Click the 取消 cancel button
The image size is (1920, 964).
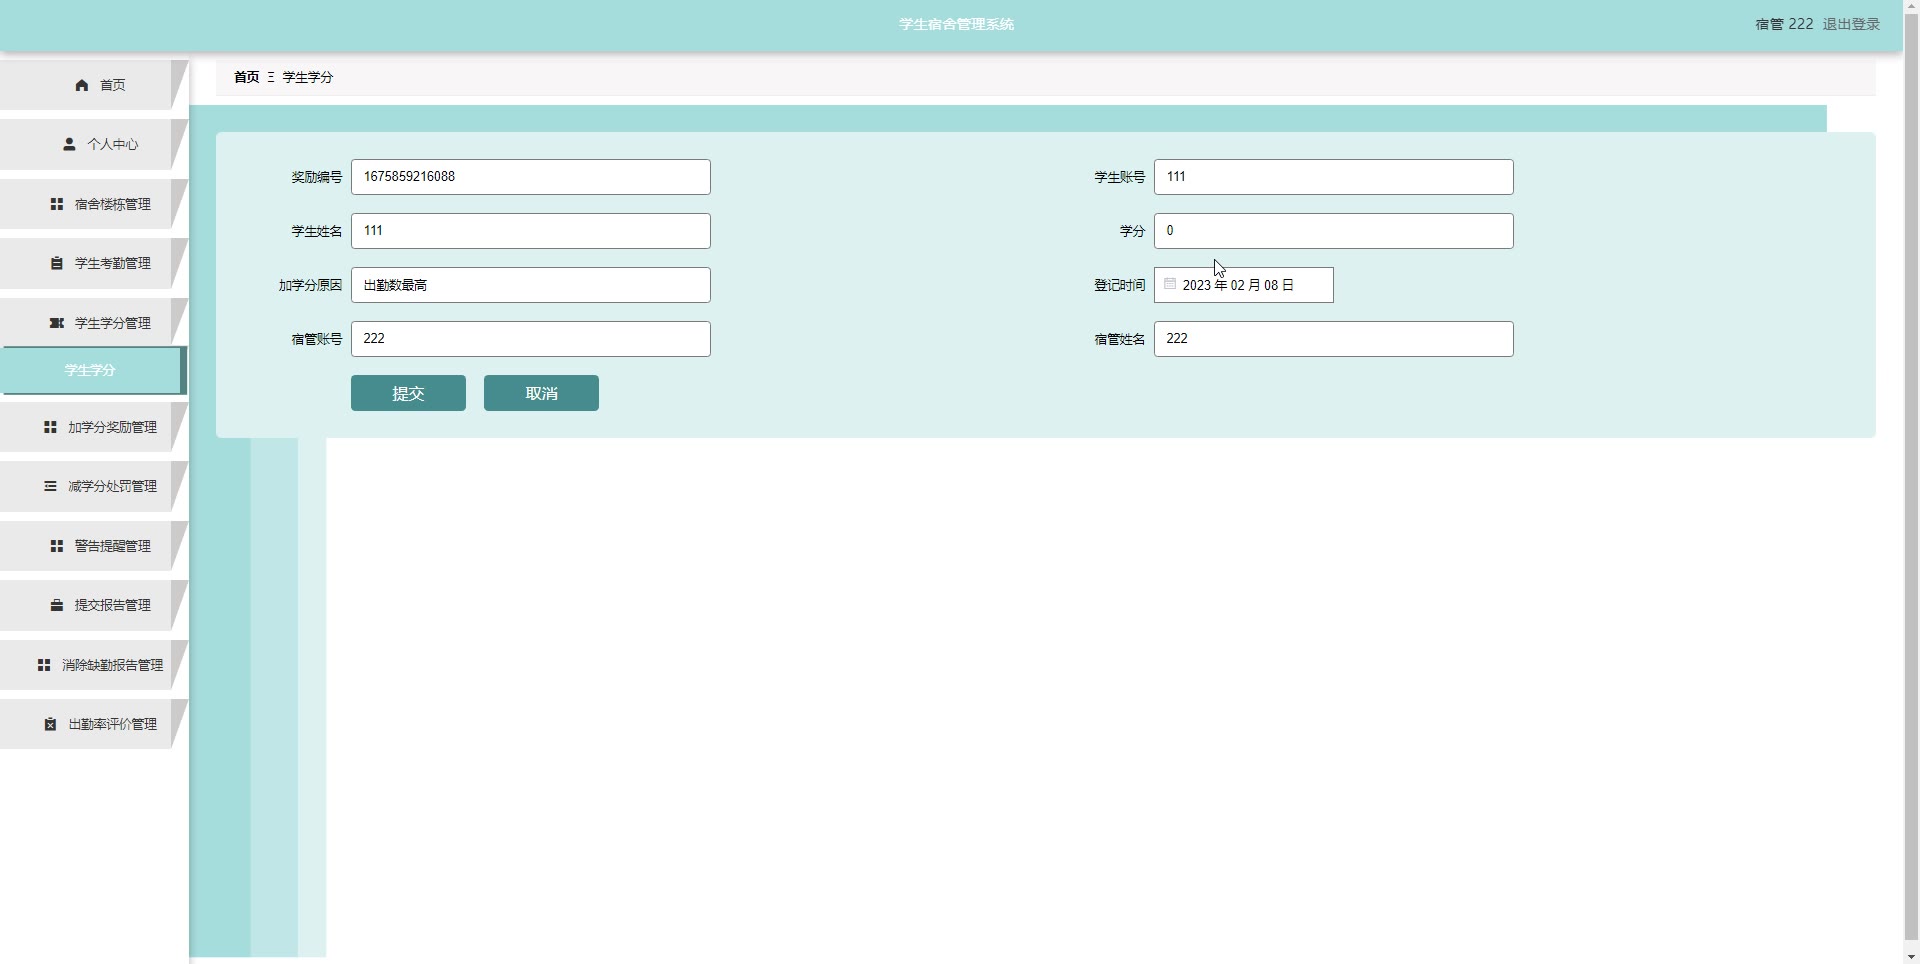541,393
